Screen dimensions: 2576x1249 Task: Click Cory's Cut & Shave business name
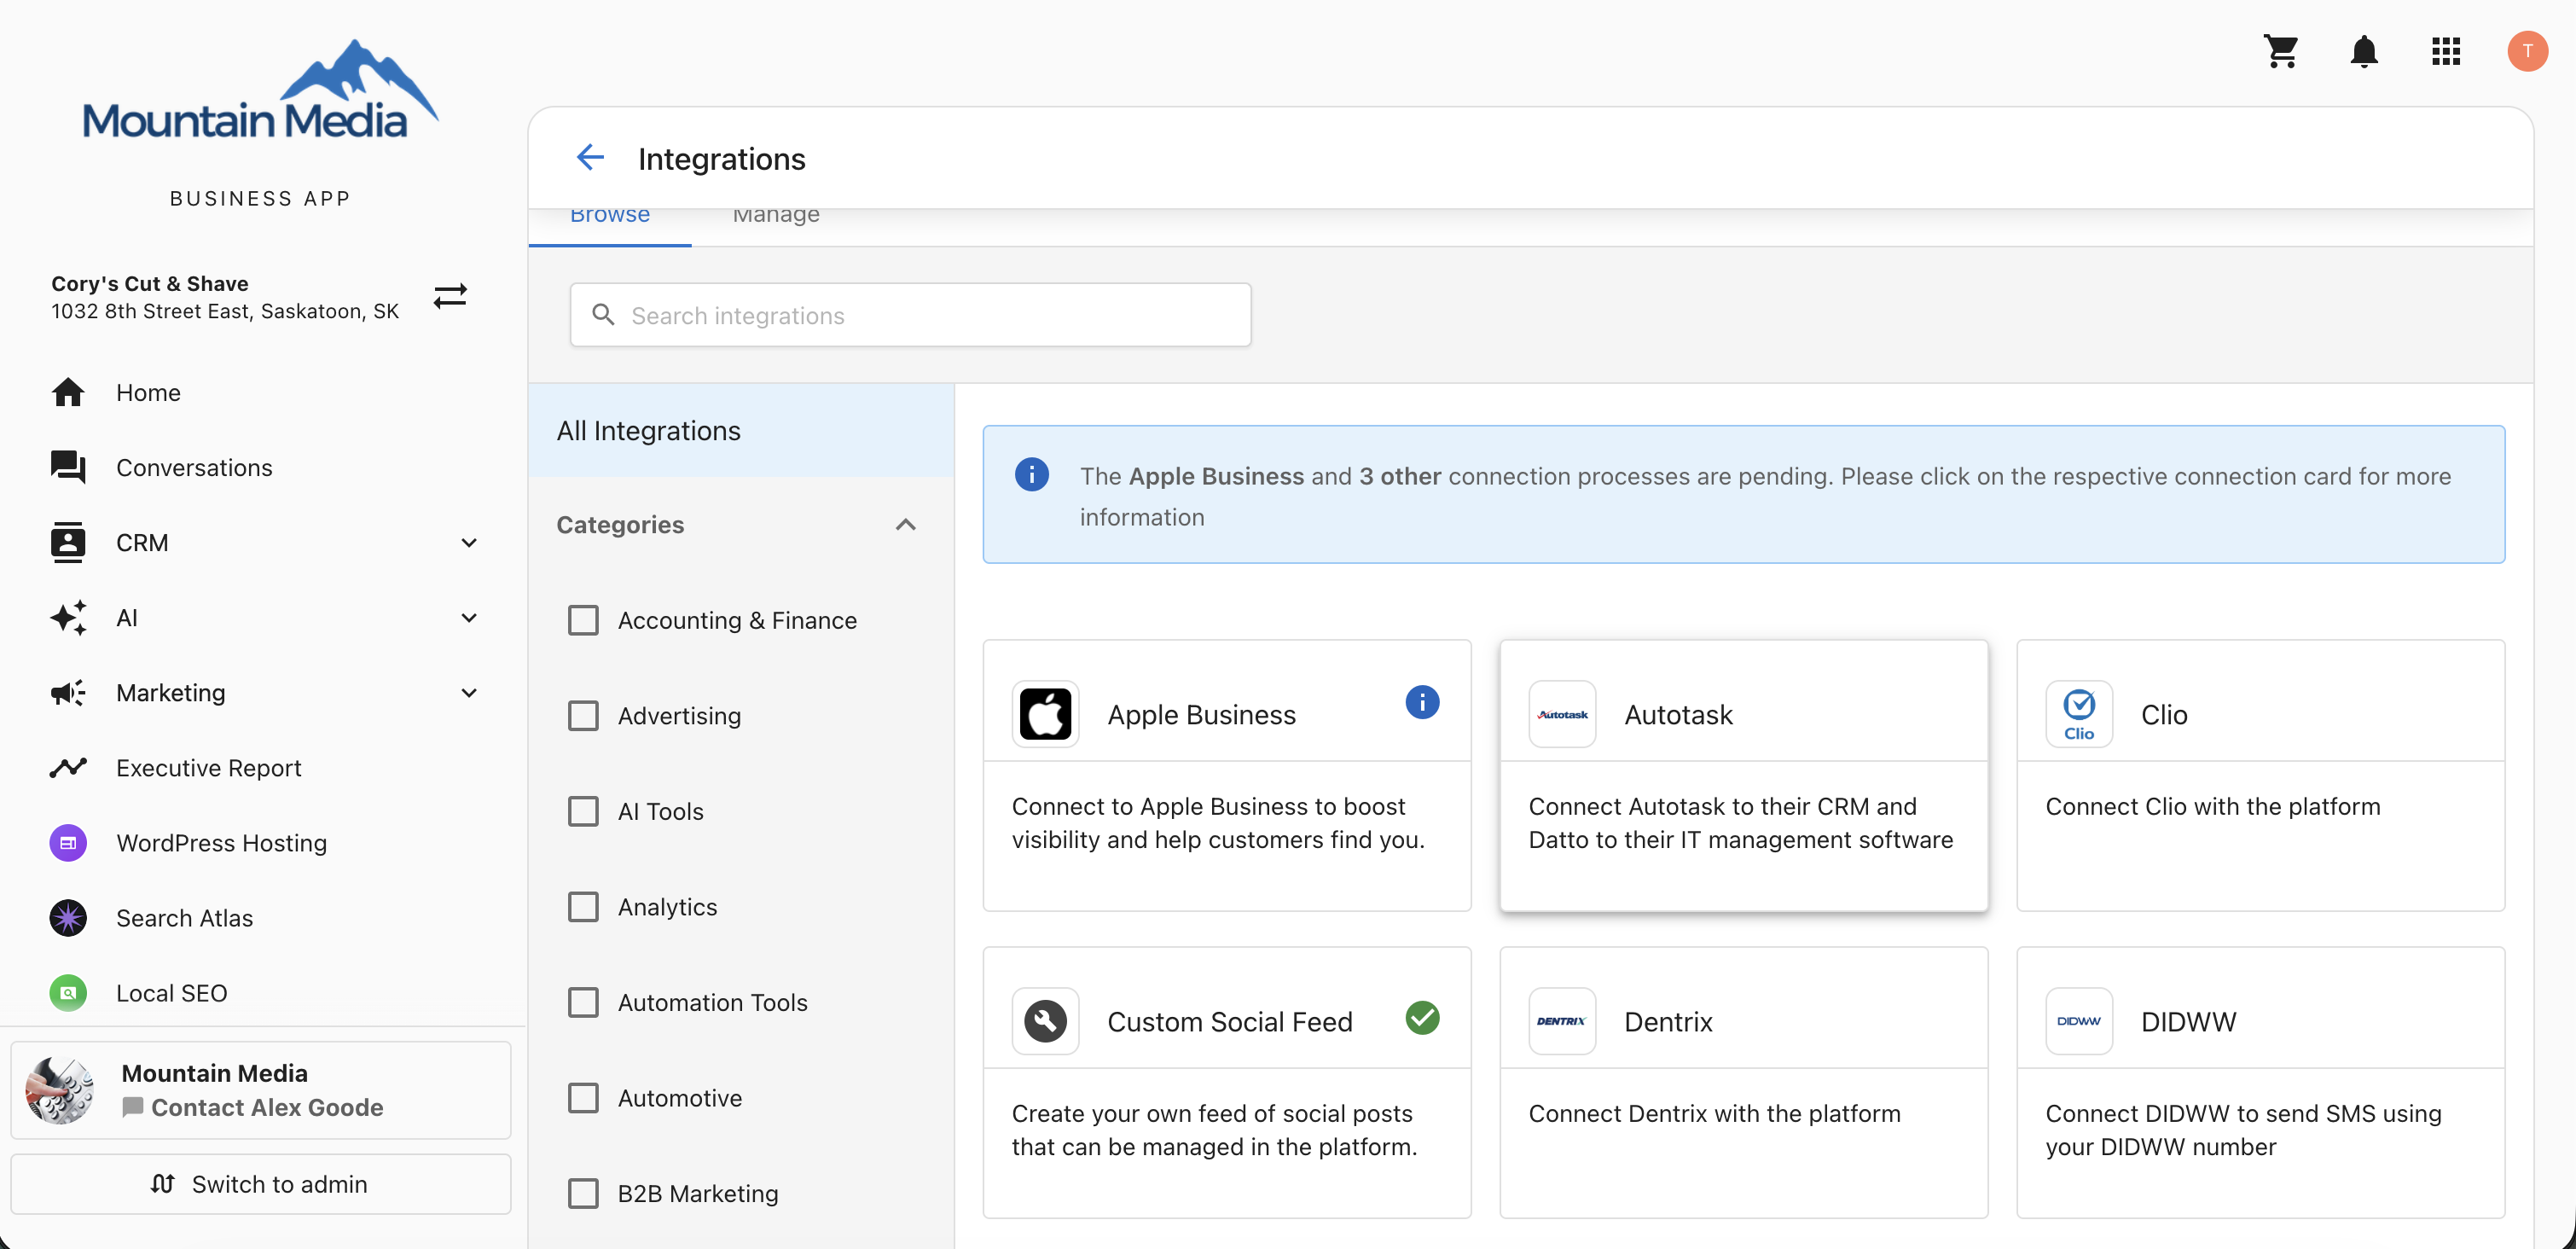pos(150,283)
